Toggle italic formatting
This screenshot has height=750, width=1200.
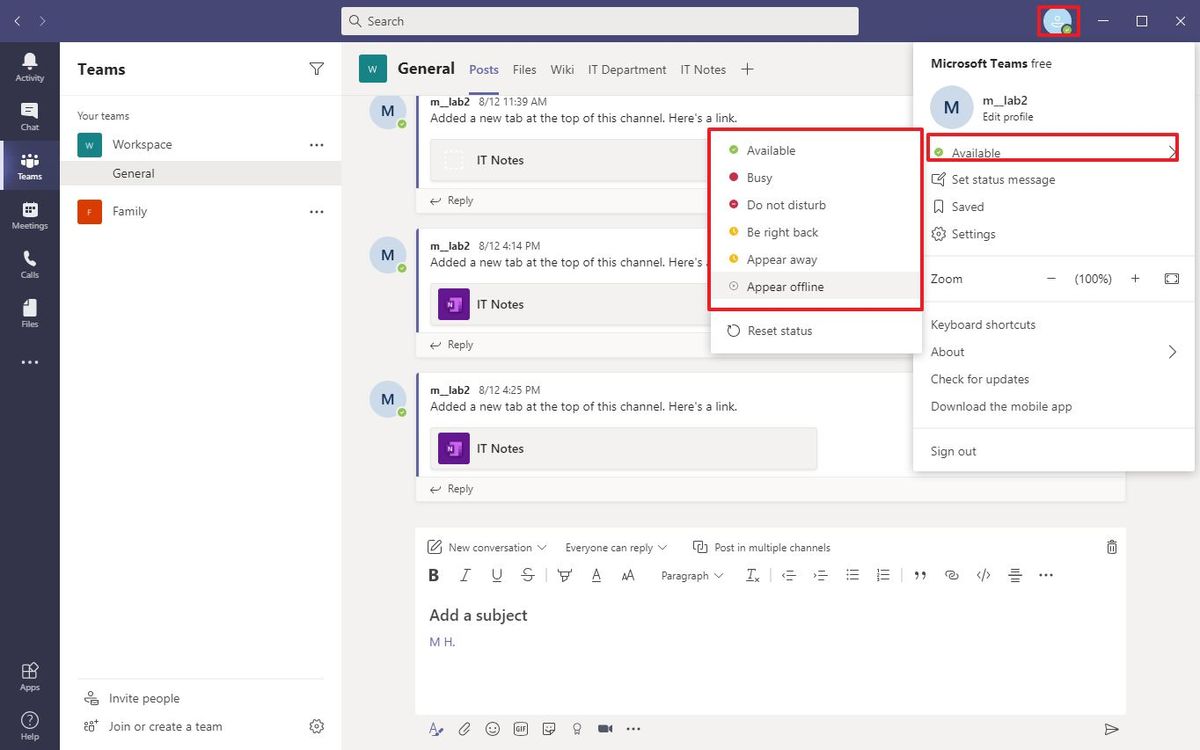(x=465, y=575)
